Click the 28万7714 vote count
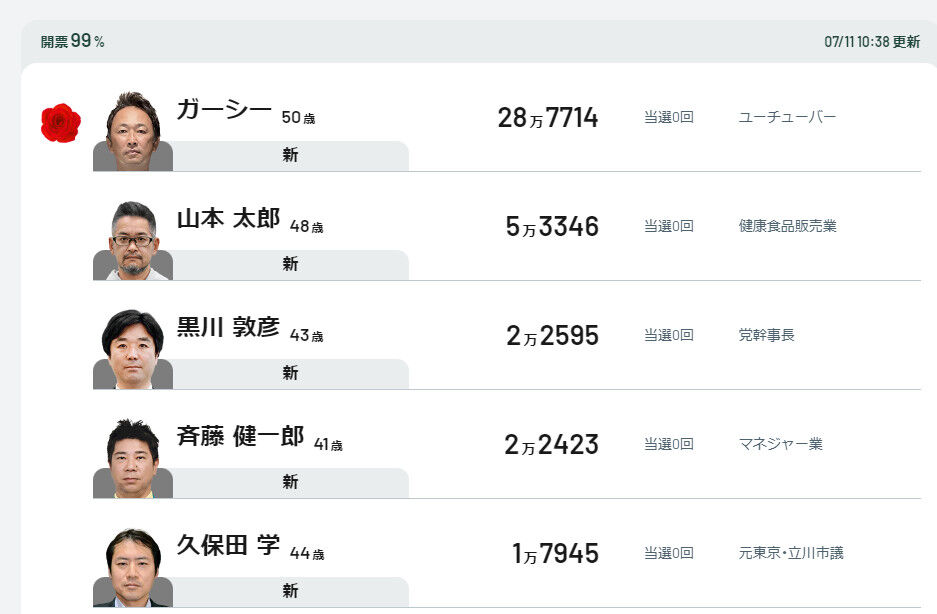Viewport: 937px width, 614px height. 547,118
